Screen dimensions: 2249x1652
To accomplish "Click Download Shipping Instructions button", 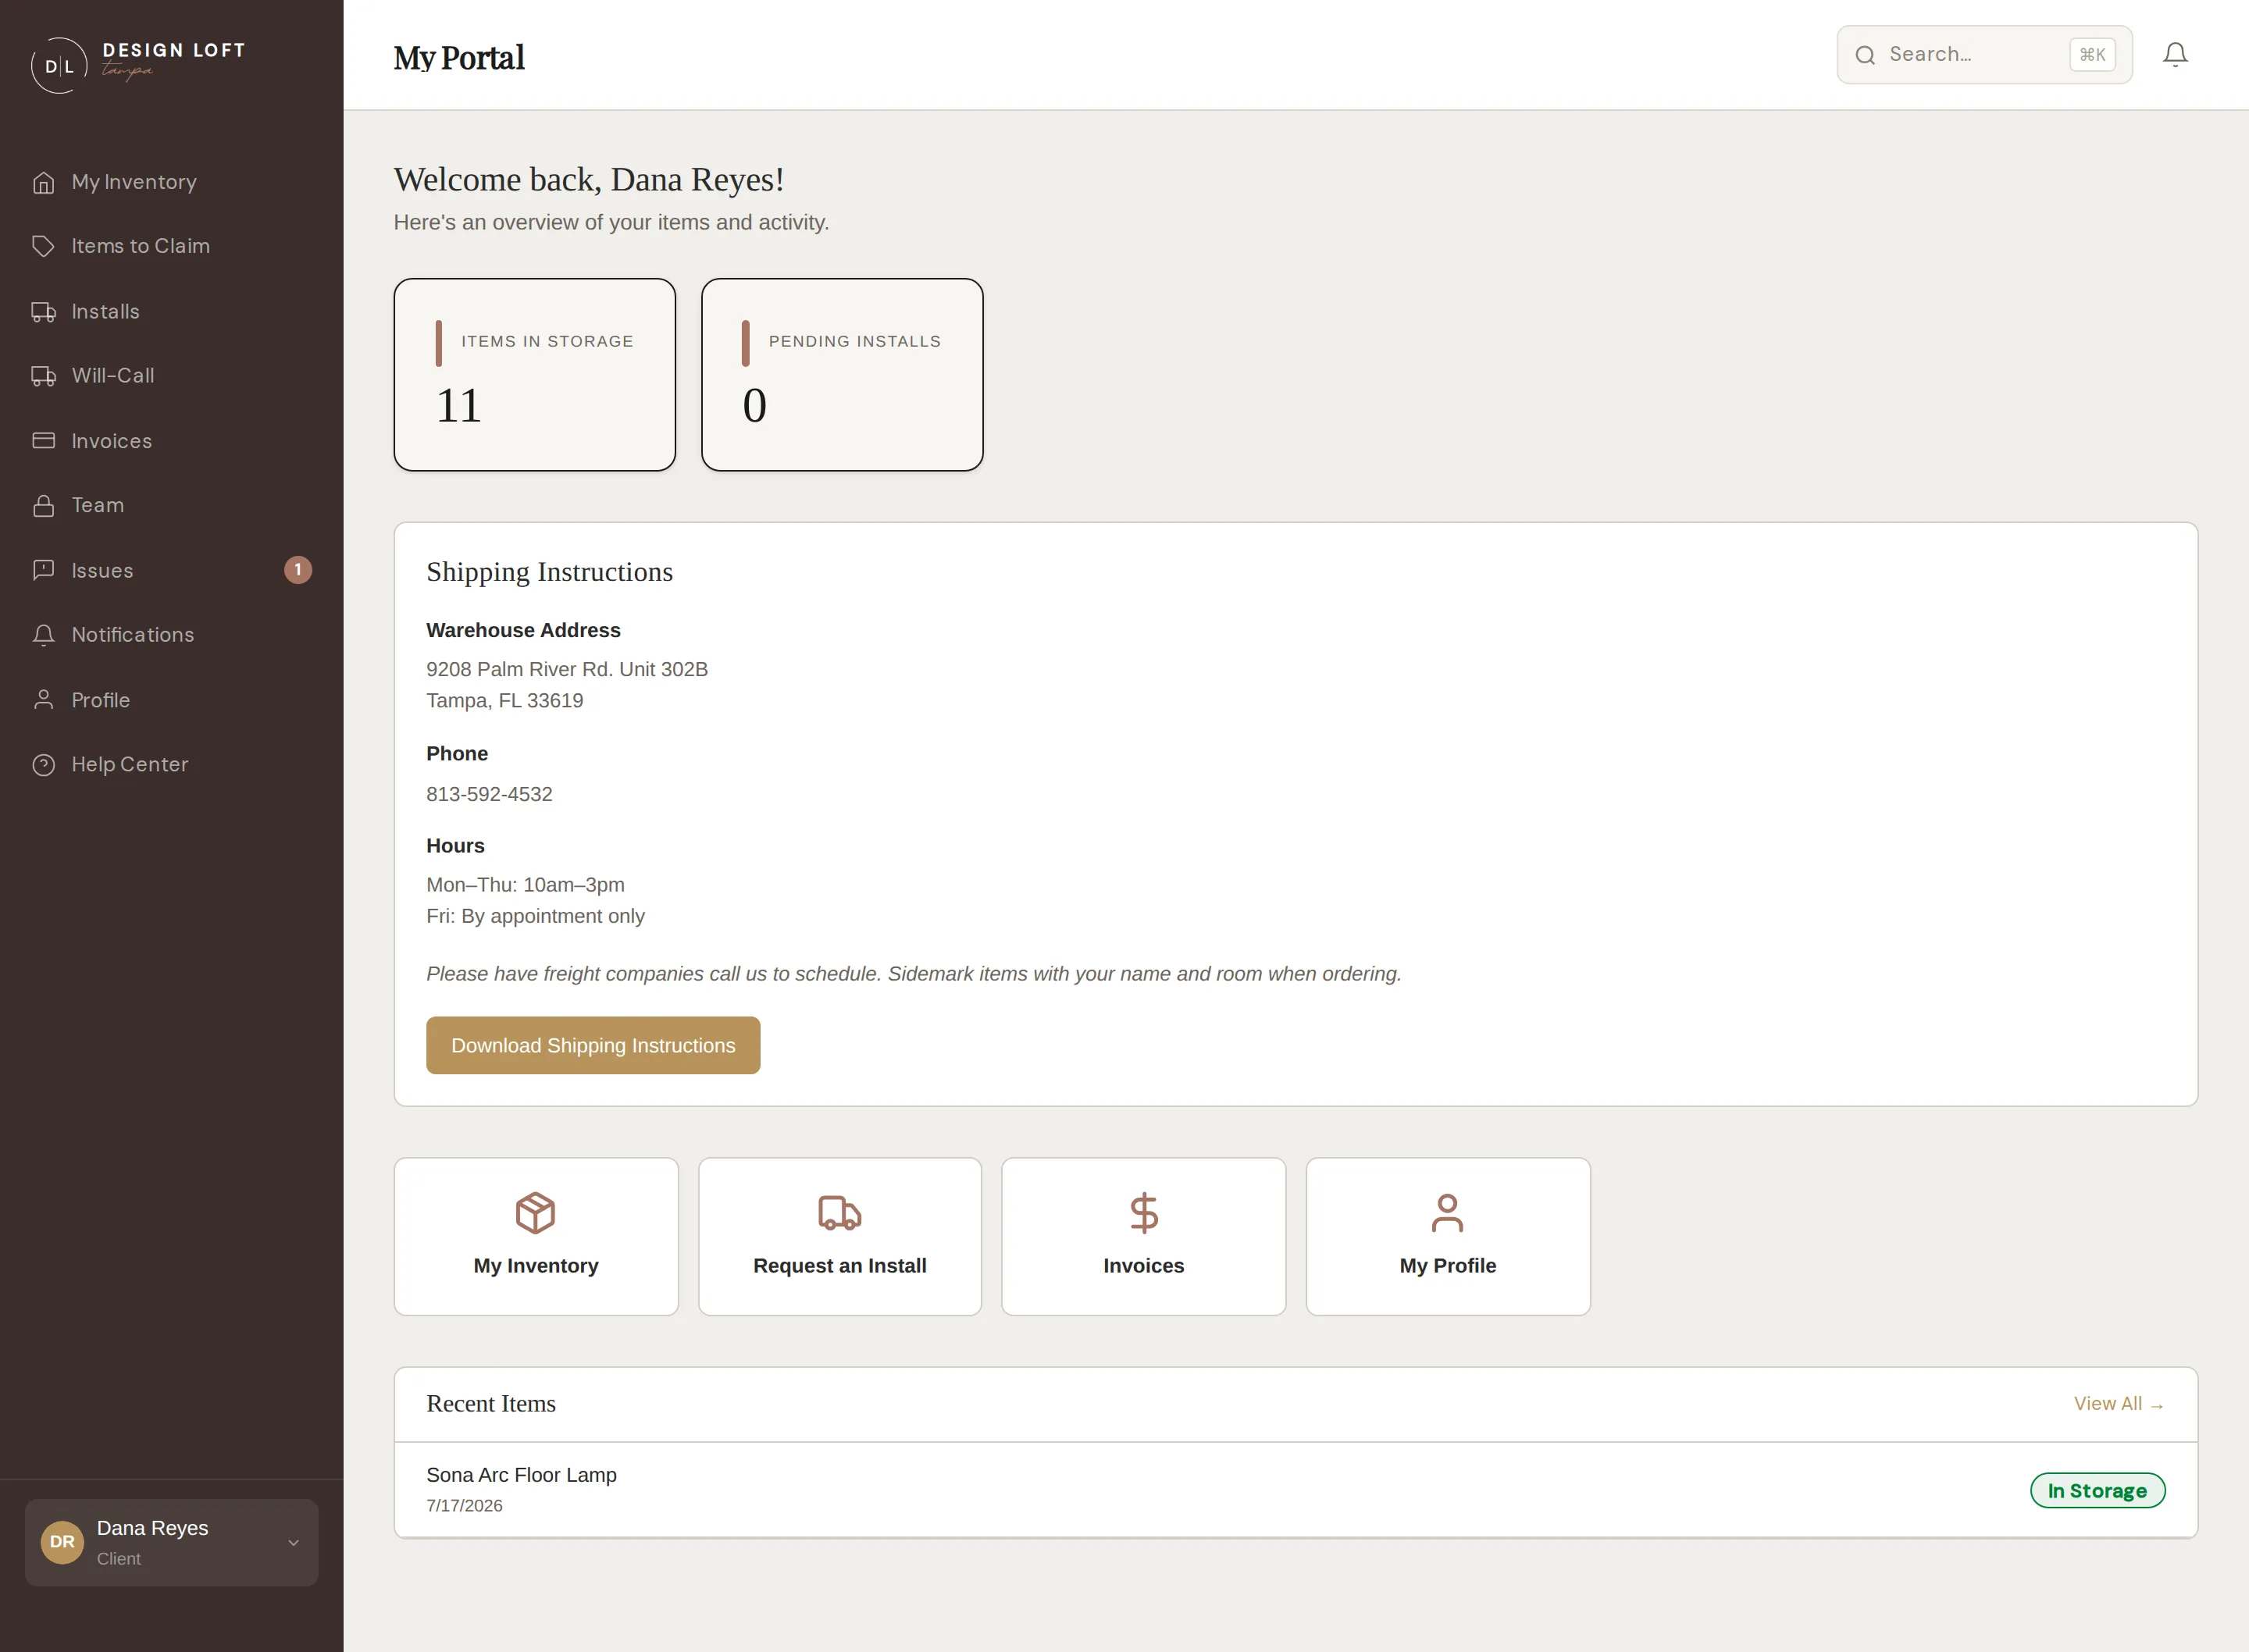I will click(x=593, y=1045).
